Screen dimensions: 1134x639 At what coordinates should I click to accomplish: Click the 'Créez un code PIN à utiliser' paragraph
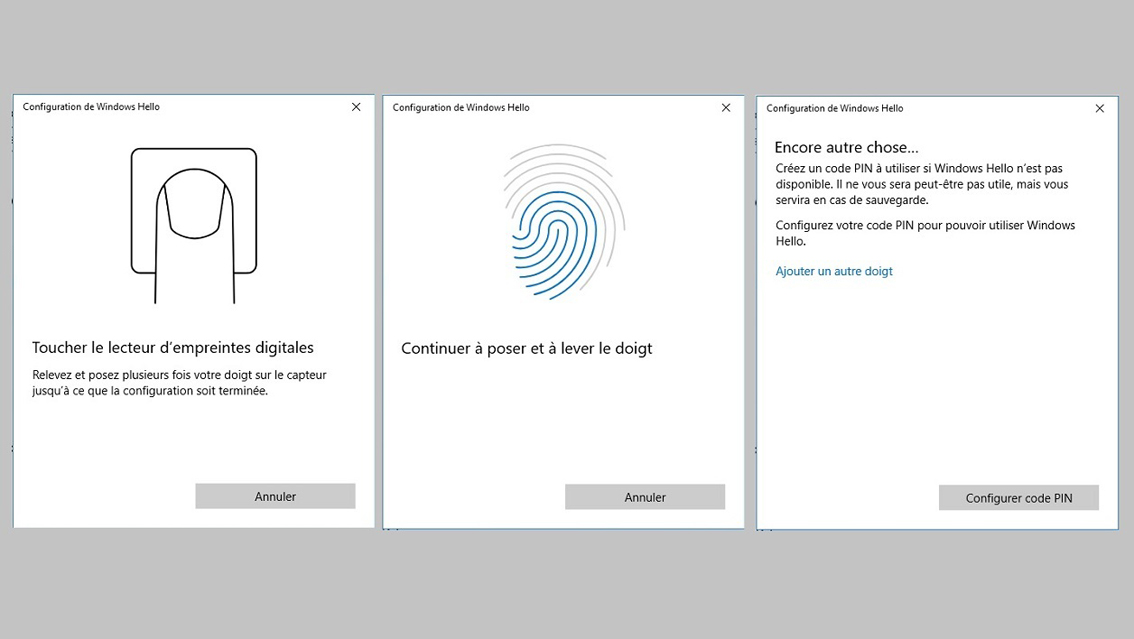(922, 184)
